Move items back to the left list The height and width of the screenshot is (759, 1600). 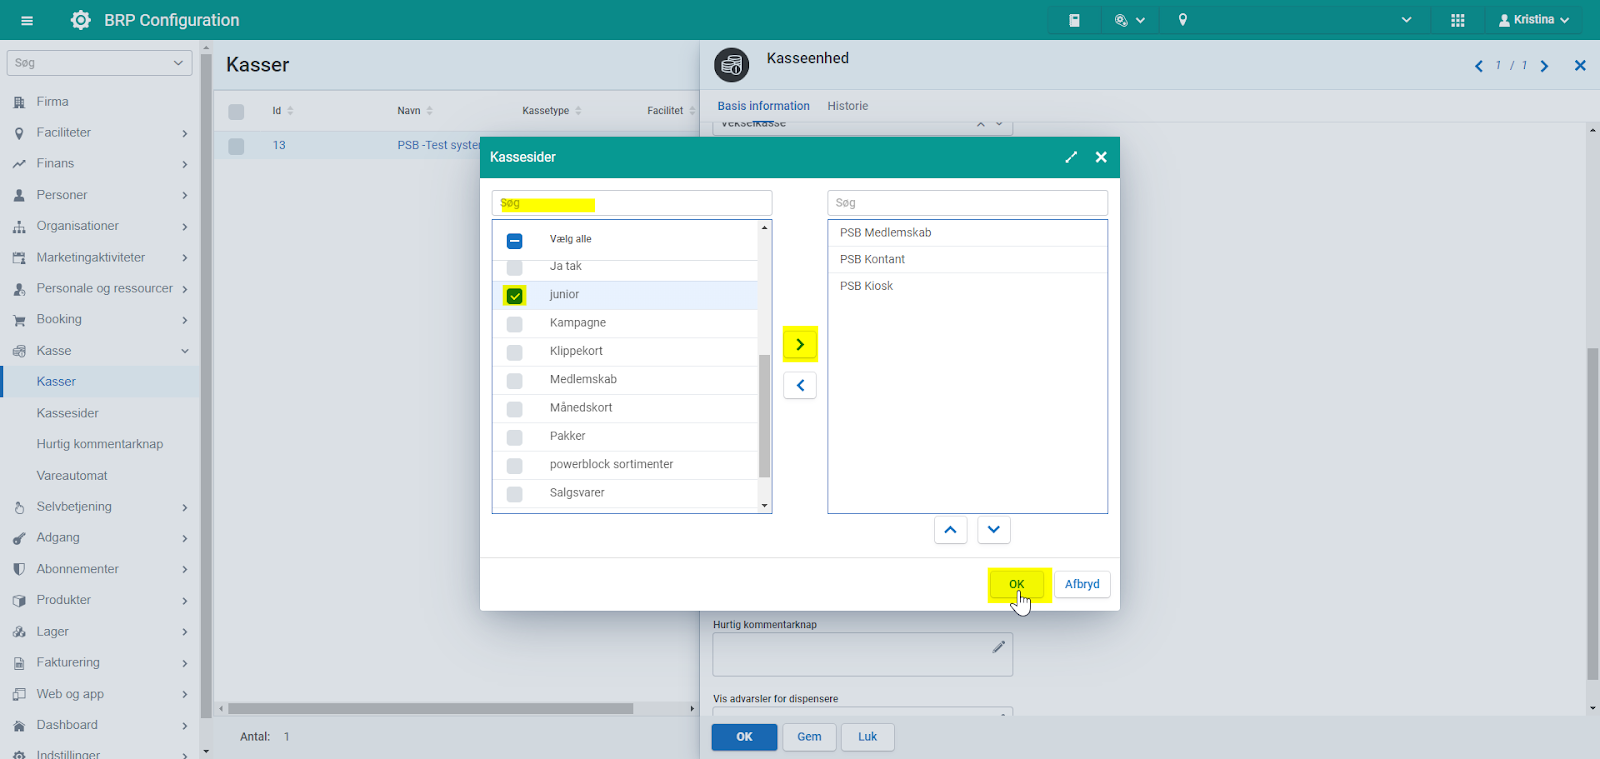(800, 385)
